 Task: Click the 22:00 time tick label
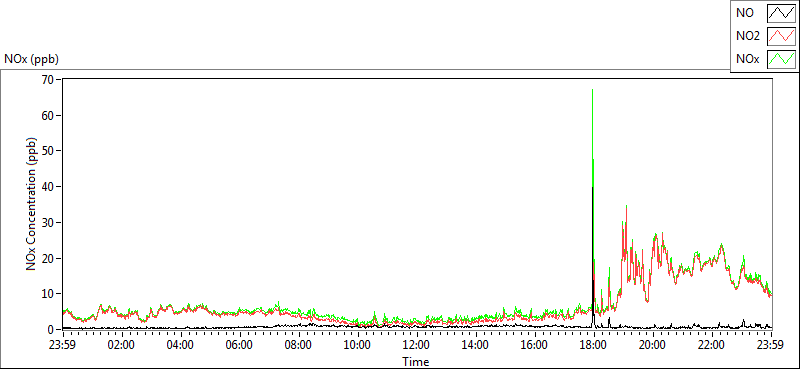712,344
